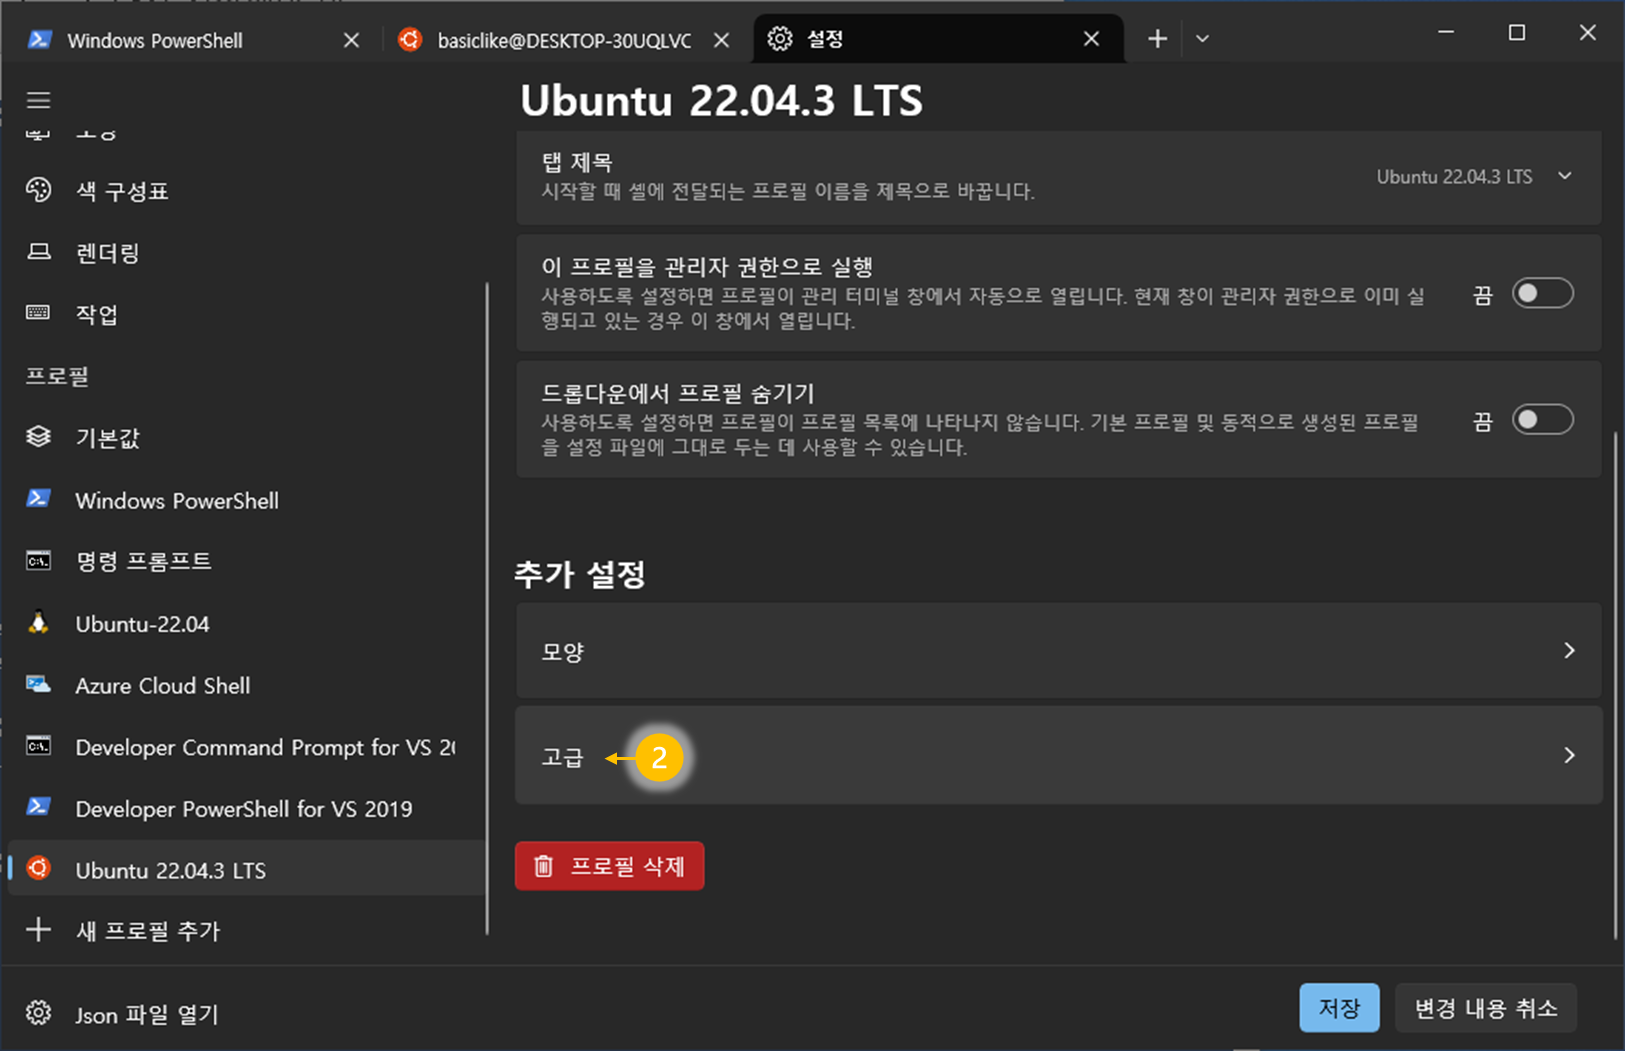Select the Azure Cloud Shell profile

(x=245, y=685)
